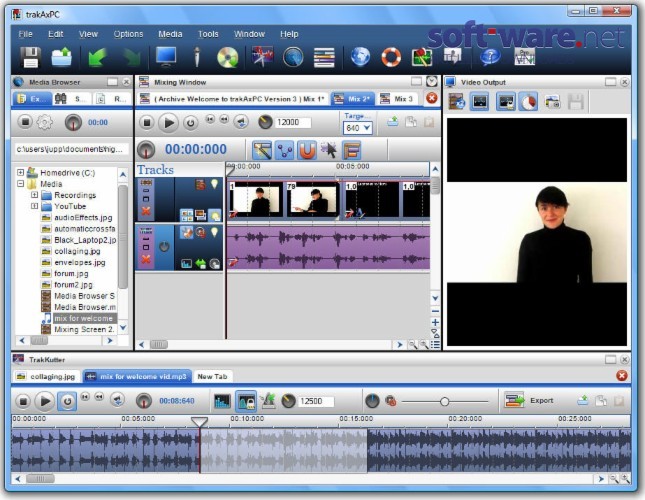The image size is (645, 500).
Task: Click the master volume knob beside 00:00:000
Action: tap(146, 150)
